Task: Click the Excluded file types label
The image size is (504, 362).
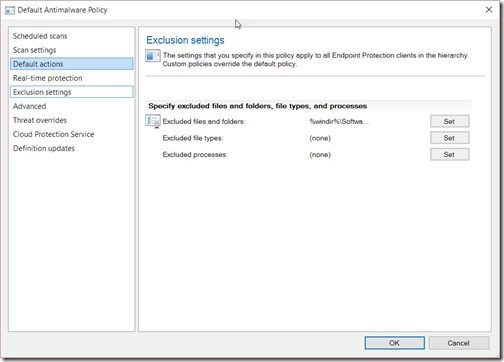Action: (193, 138)
